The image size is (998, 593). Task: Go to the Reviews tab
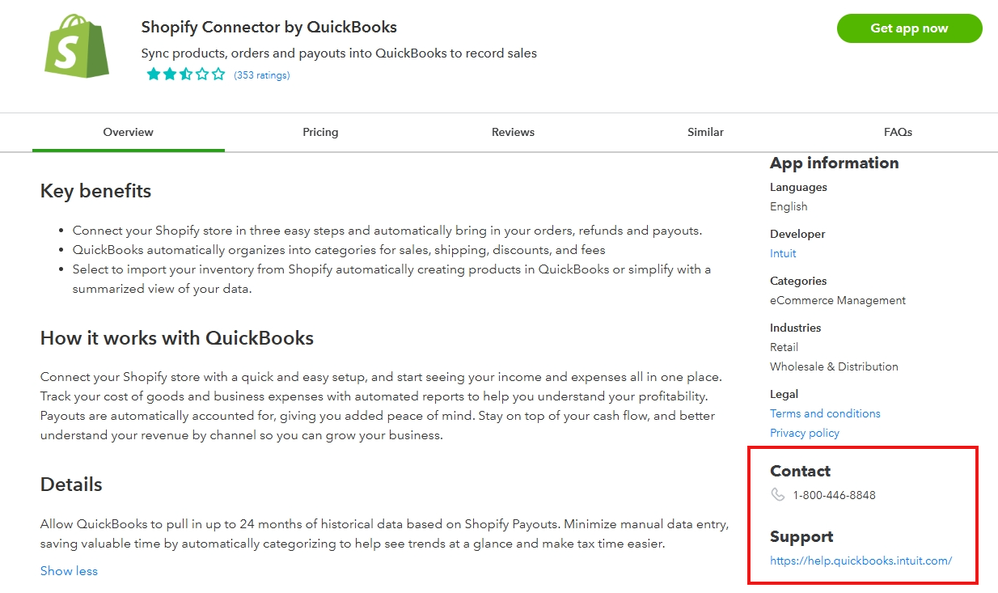[513, 132]
